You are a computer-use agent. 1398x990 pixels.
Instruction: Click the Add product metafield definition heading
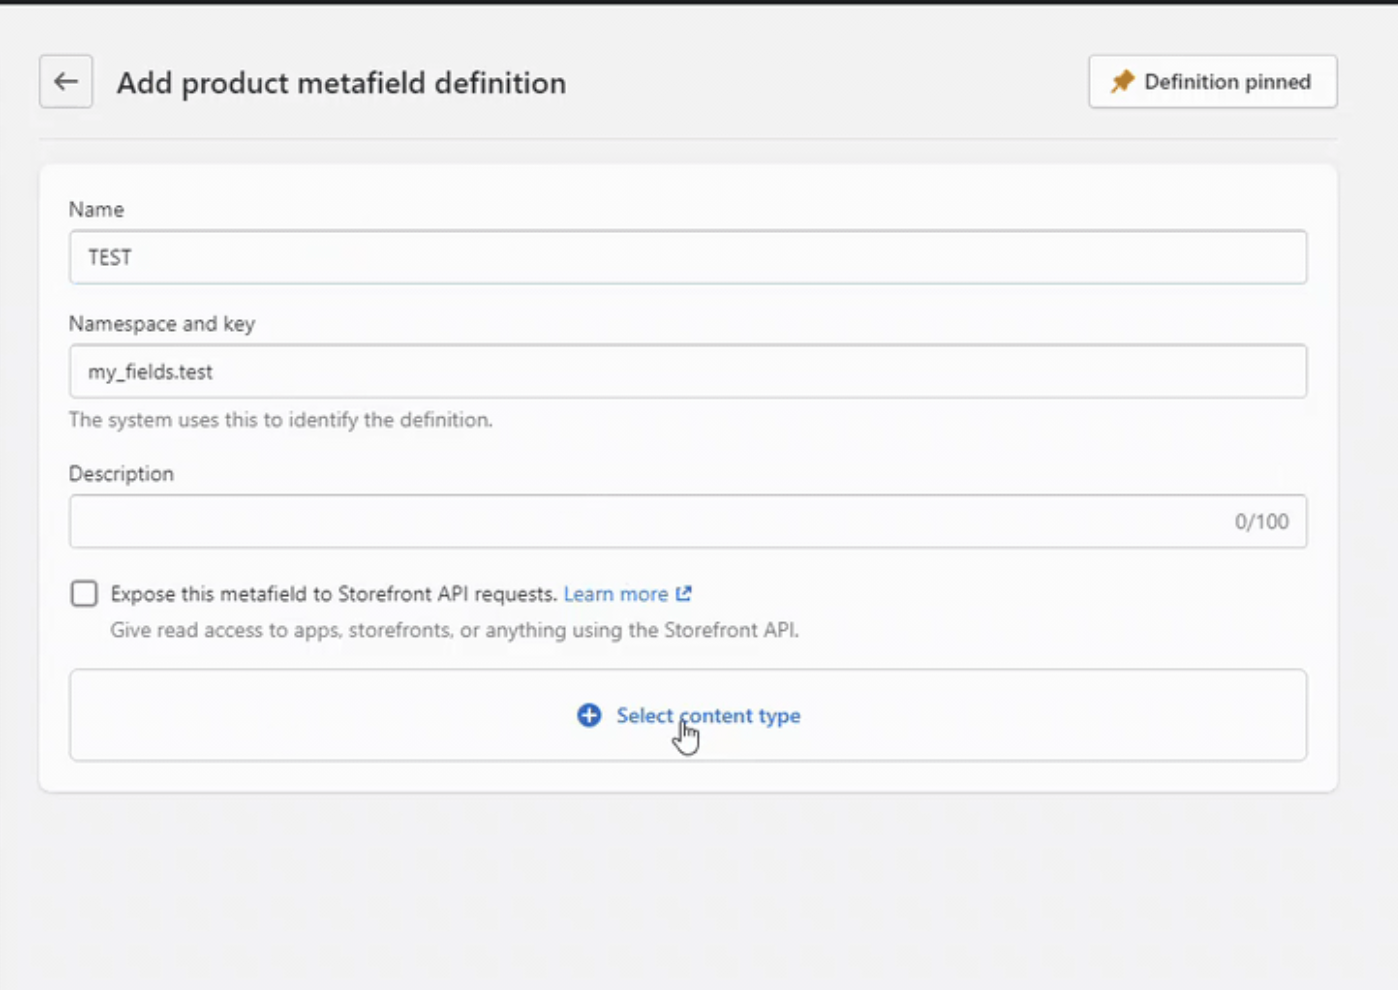[x=341, y=83]
